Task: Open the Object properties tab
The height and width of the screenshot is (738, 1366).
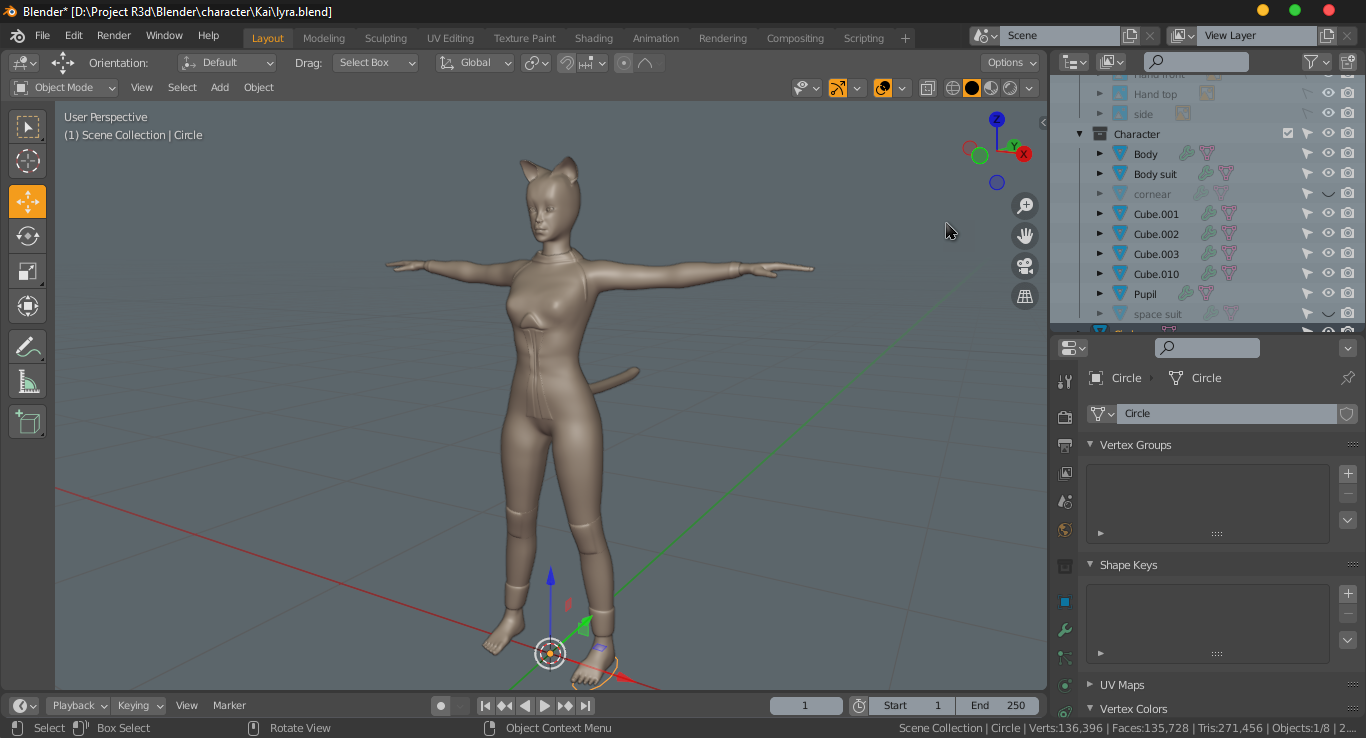Action: pos(1065,601)
